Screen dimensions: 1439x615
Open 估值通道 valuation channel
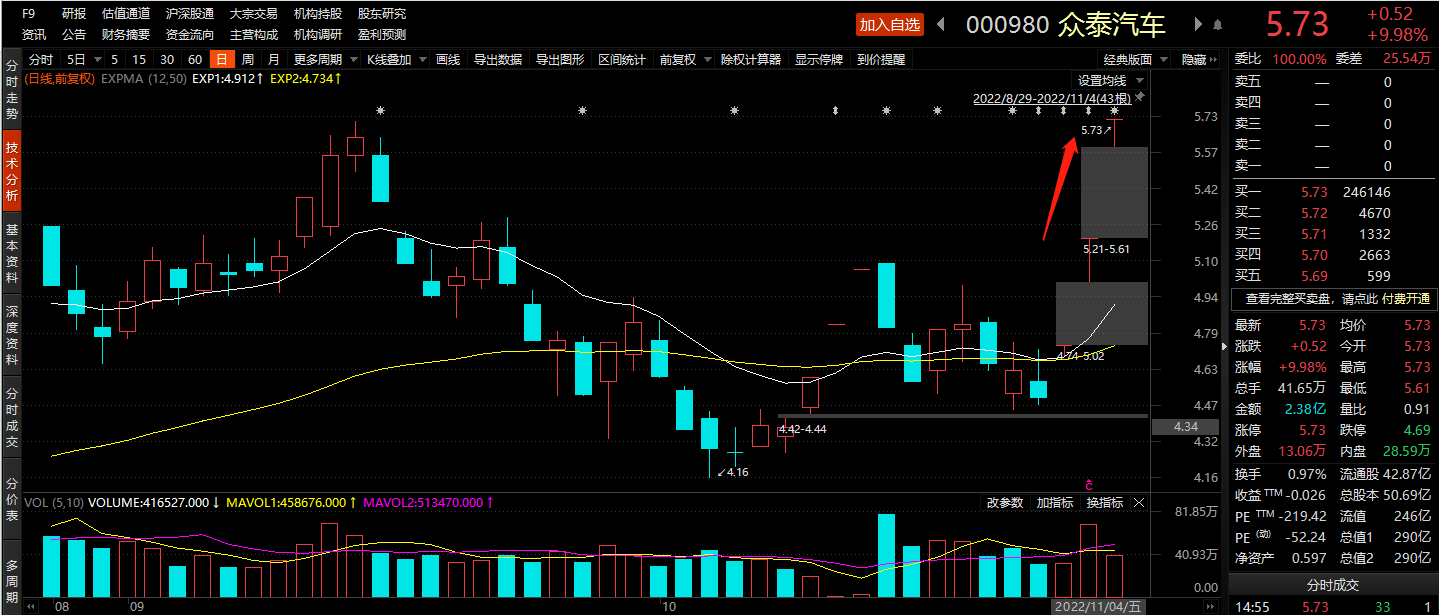click(126, 14)
